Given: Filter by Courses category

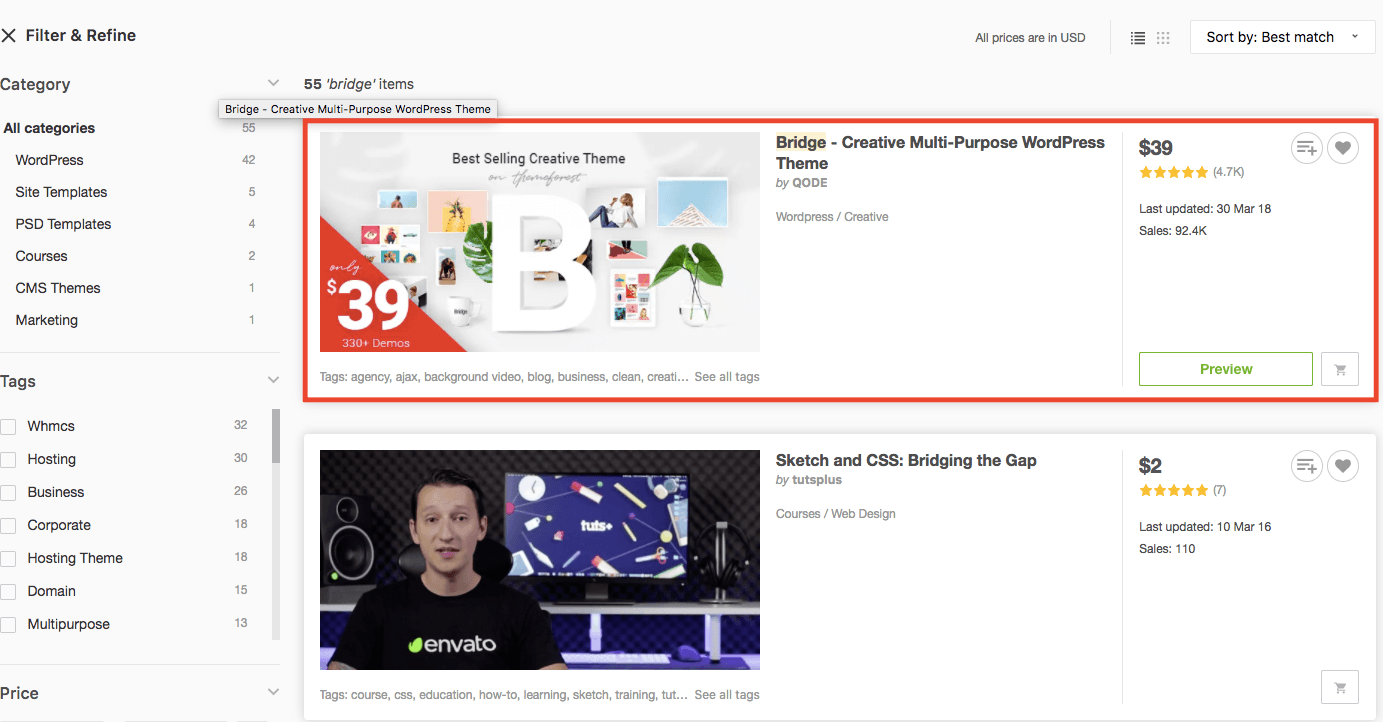Looking at the screenshot, I should 41,256.
